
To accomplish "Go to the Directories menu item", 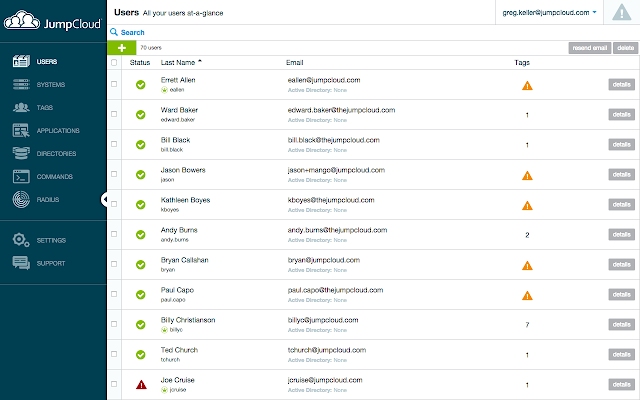I will [x=56, y=153].
